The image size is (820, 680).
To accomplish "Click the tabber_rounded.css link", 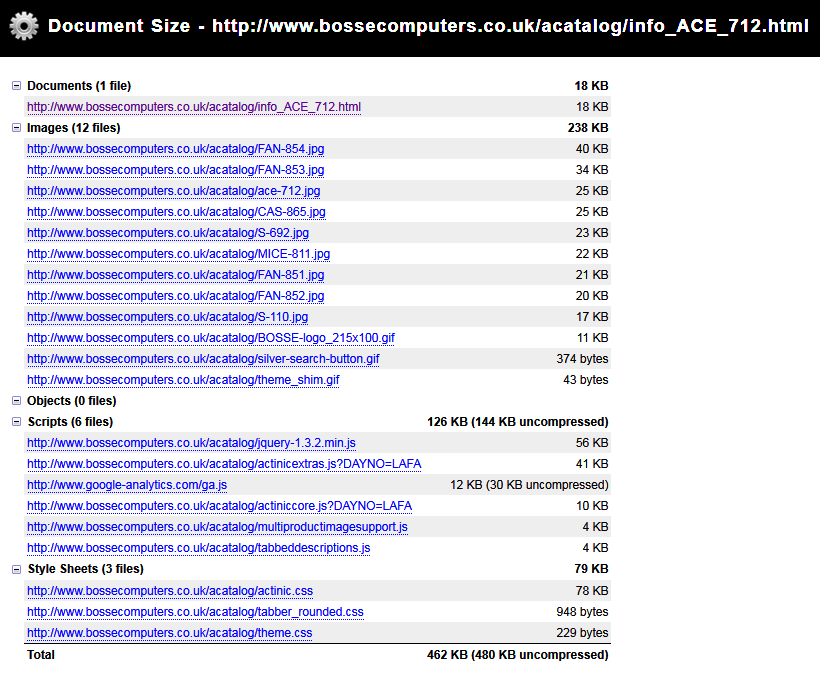I will 195,612.
